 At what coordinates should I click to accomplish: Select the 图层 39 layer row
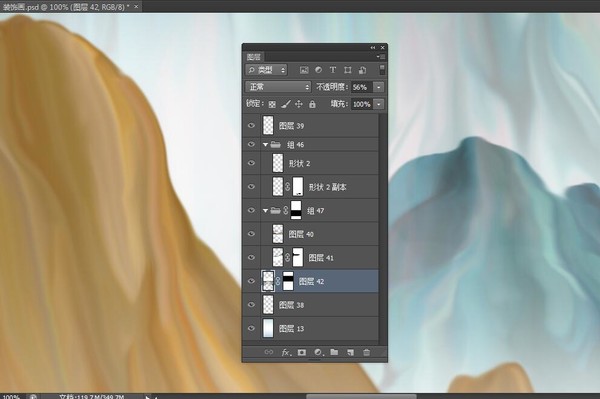(x=311, y=125)
